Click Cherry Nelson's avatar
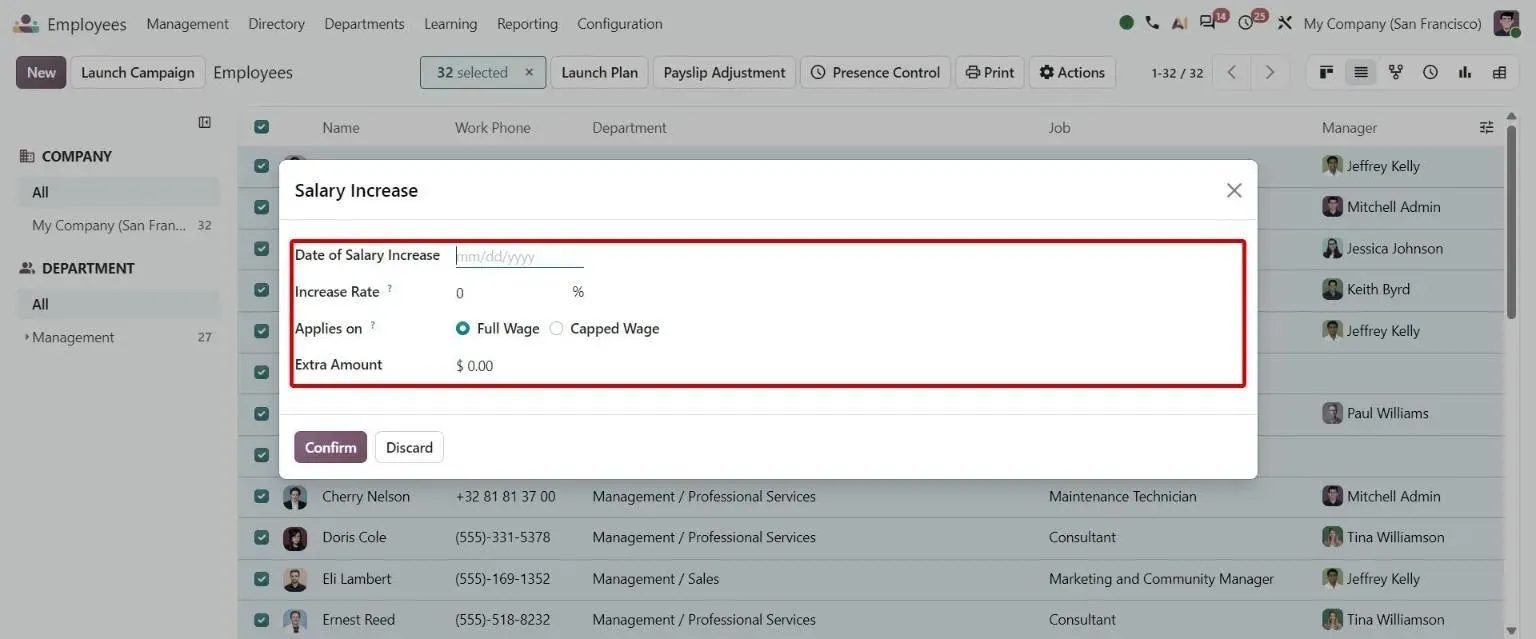Screen dimensions: 1536x639 [295, 497]
